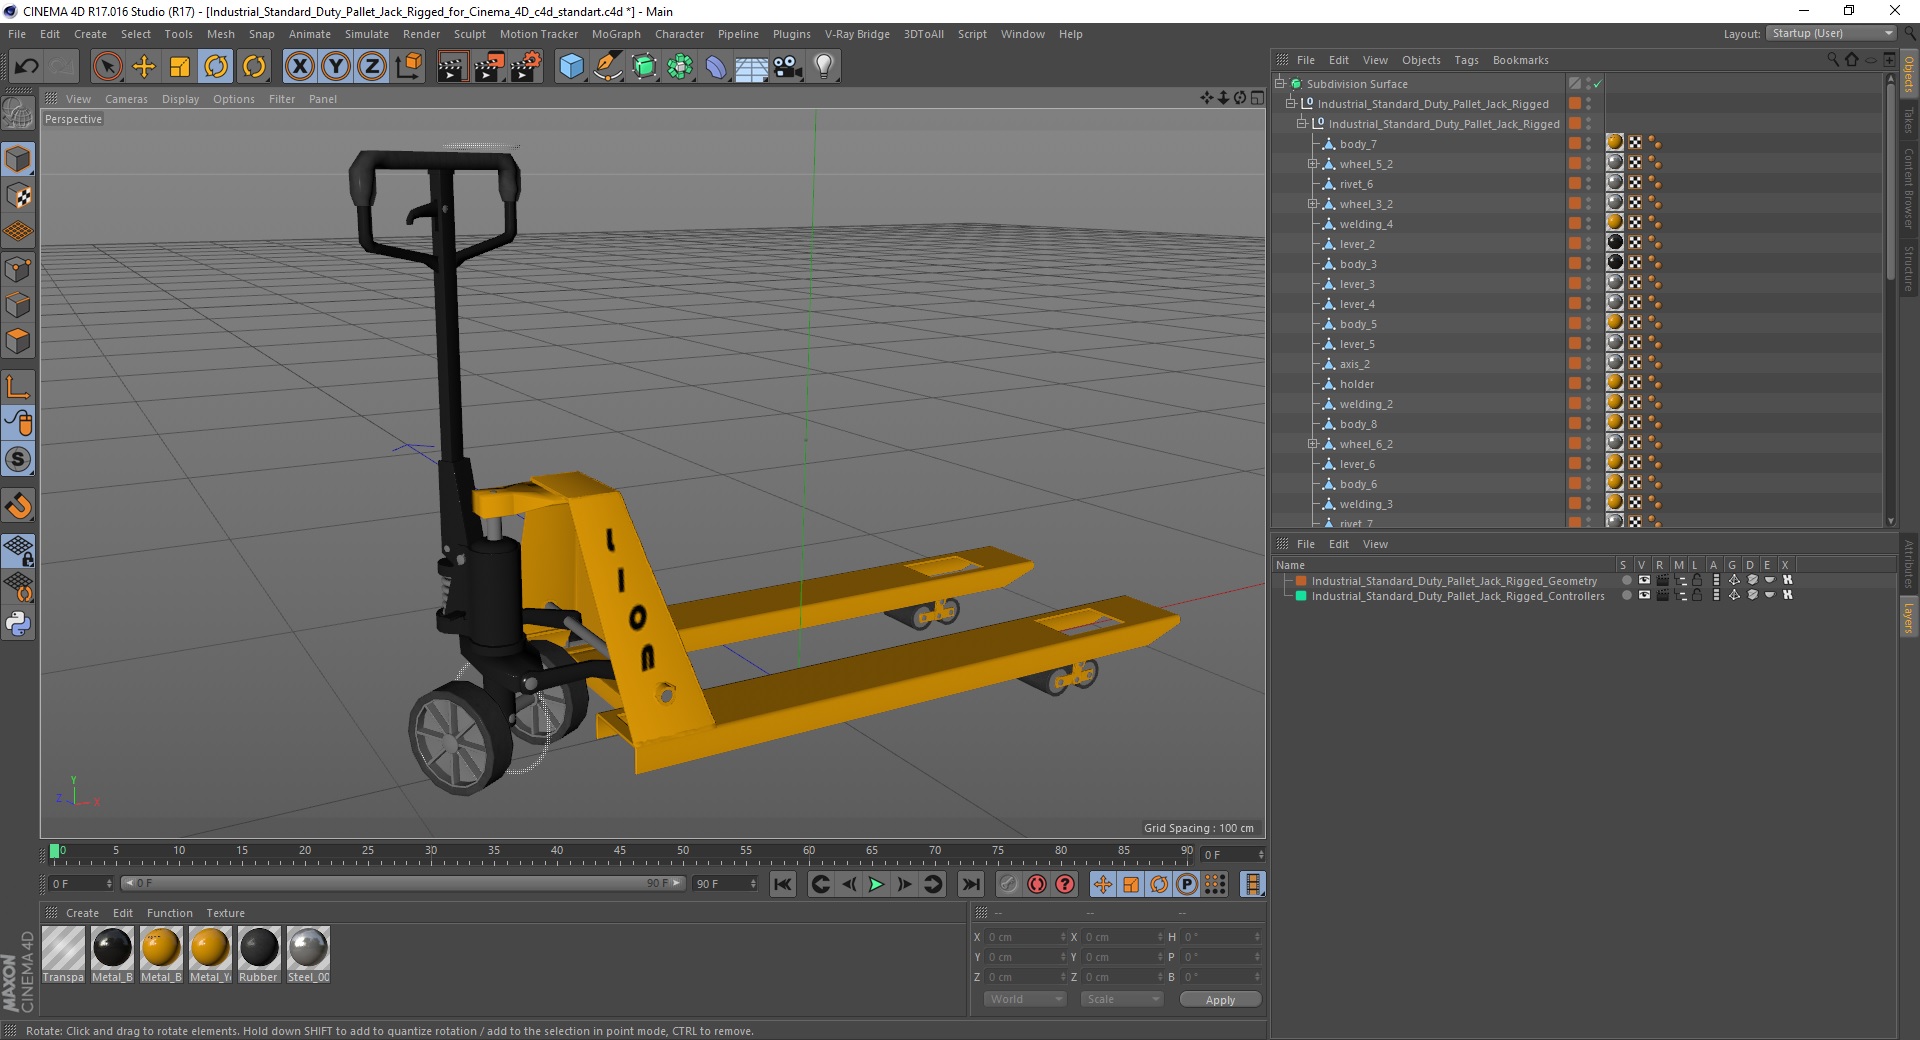Open the MoGraph menu
This screenshot has width=1920, height=1040.
616,34
